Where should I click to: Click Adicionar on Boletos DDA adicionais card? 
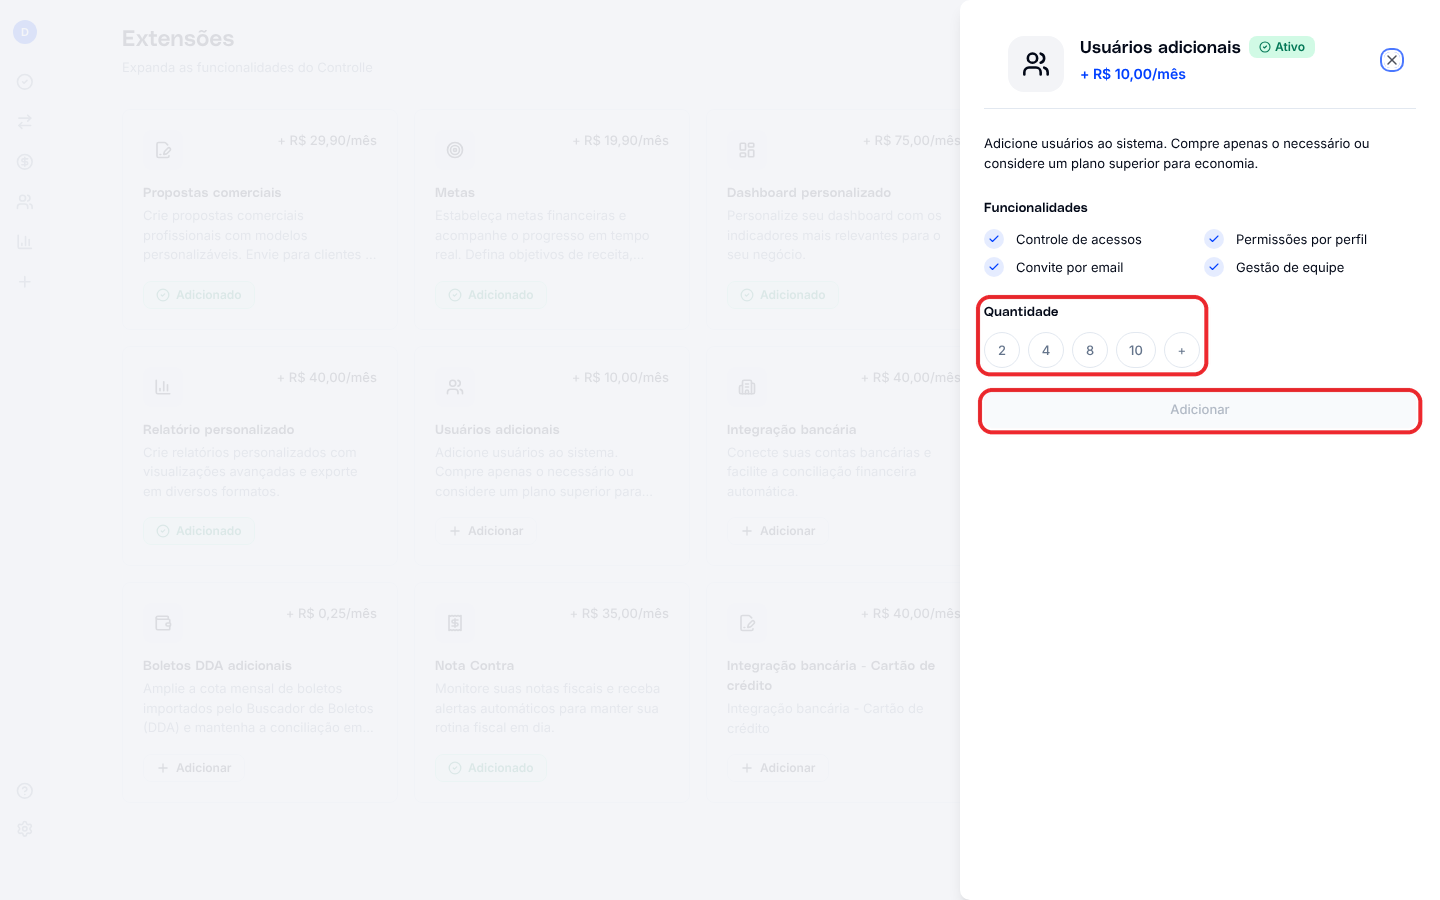click(x=195, y=768)
